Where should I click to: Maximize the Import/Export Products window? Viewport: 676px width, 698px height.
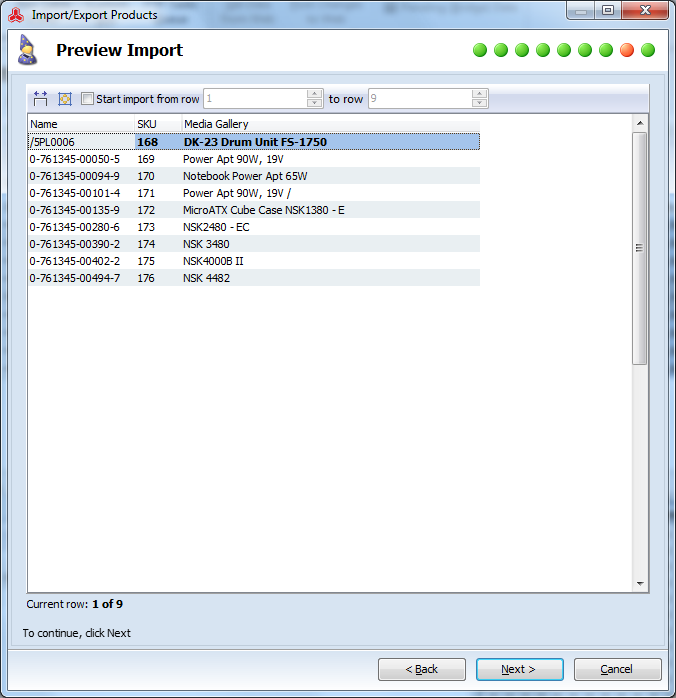[608, 10]
